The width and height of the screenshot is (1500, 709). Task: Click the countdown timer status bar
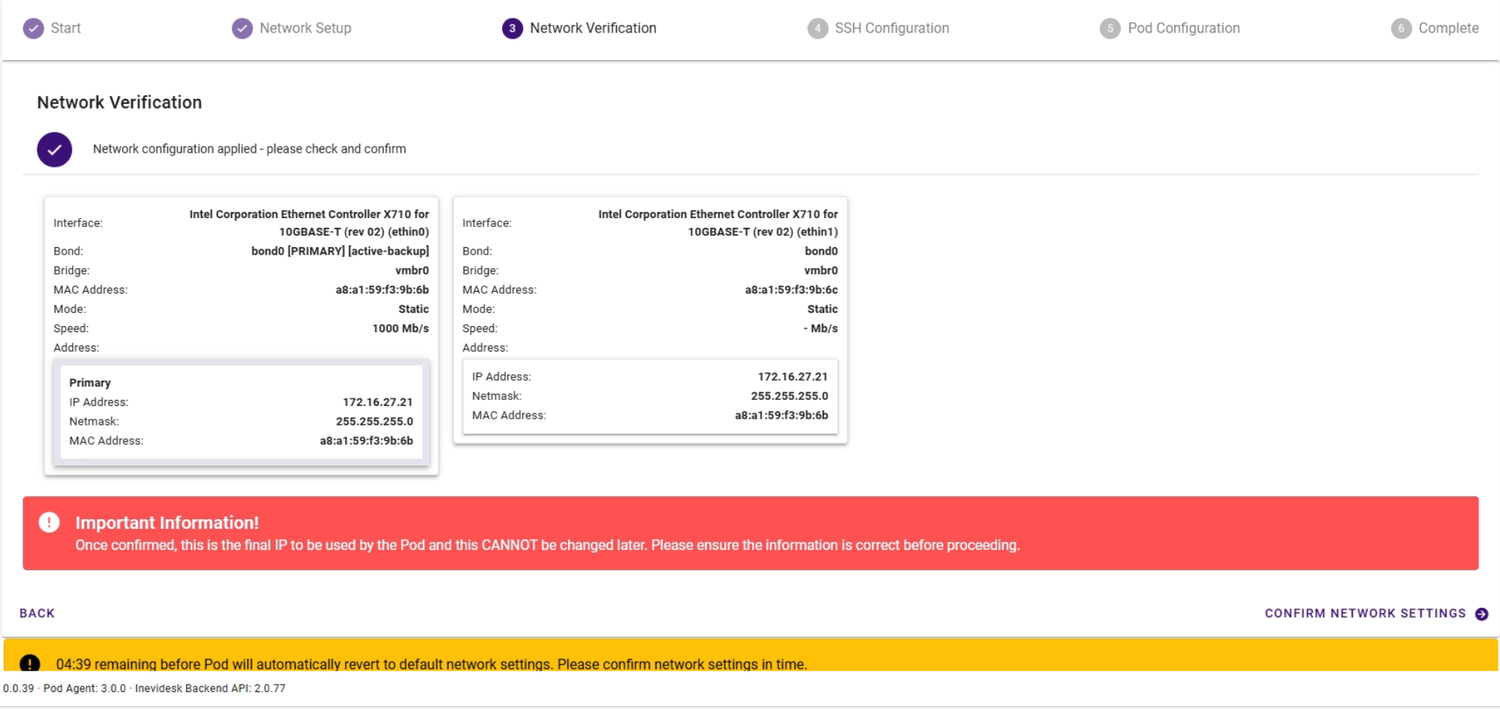tap(750, 663)
